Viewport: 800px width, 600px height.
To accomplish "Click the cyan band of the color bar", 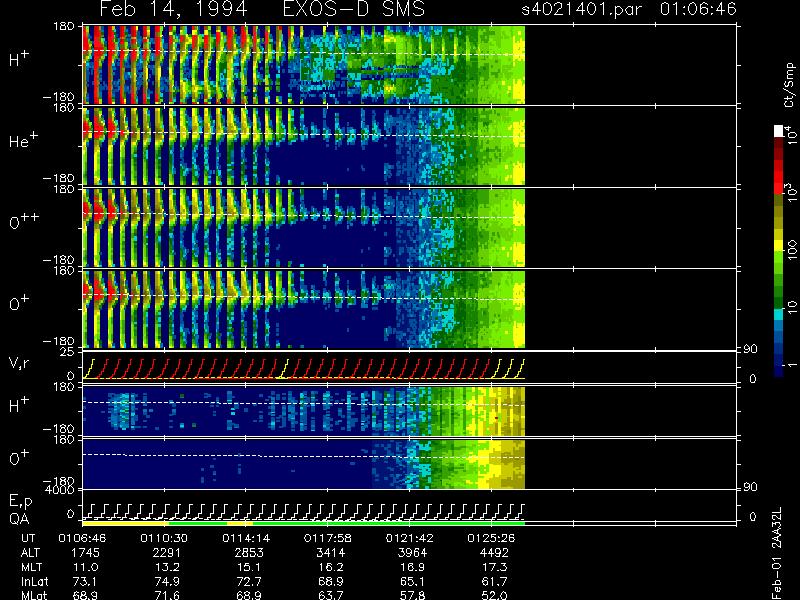I will (779, 315).
